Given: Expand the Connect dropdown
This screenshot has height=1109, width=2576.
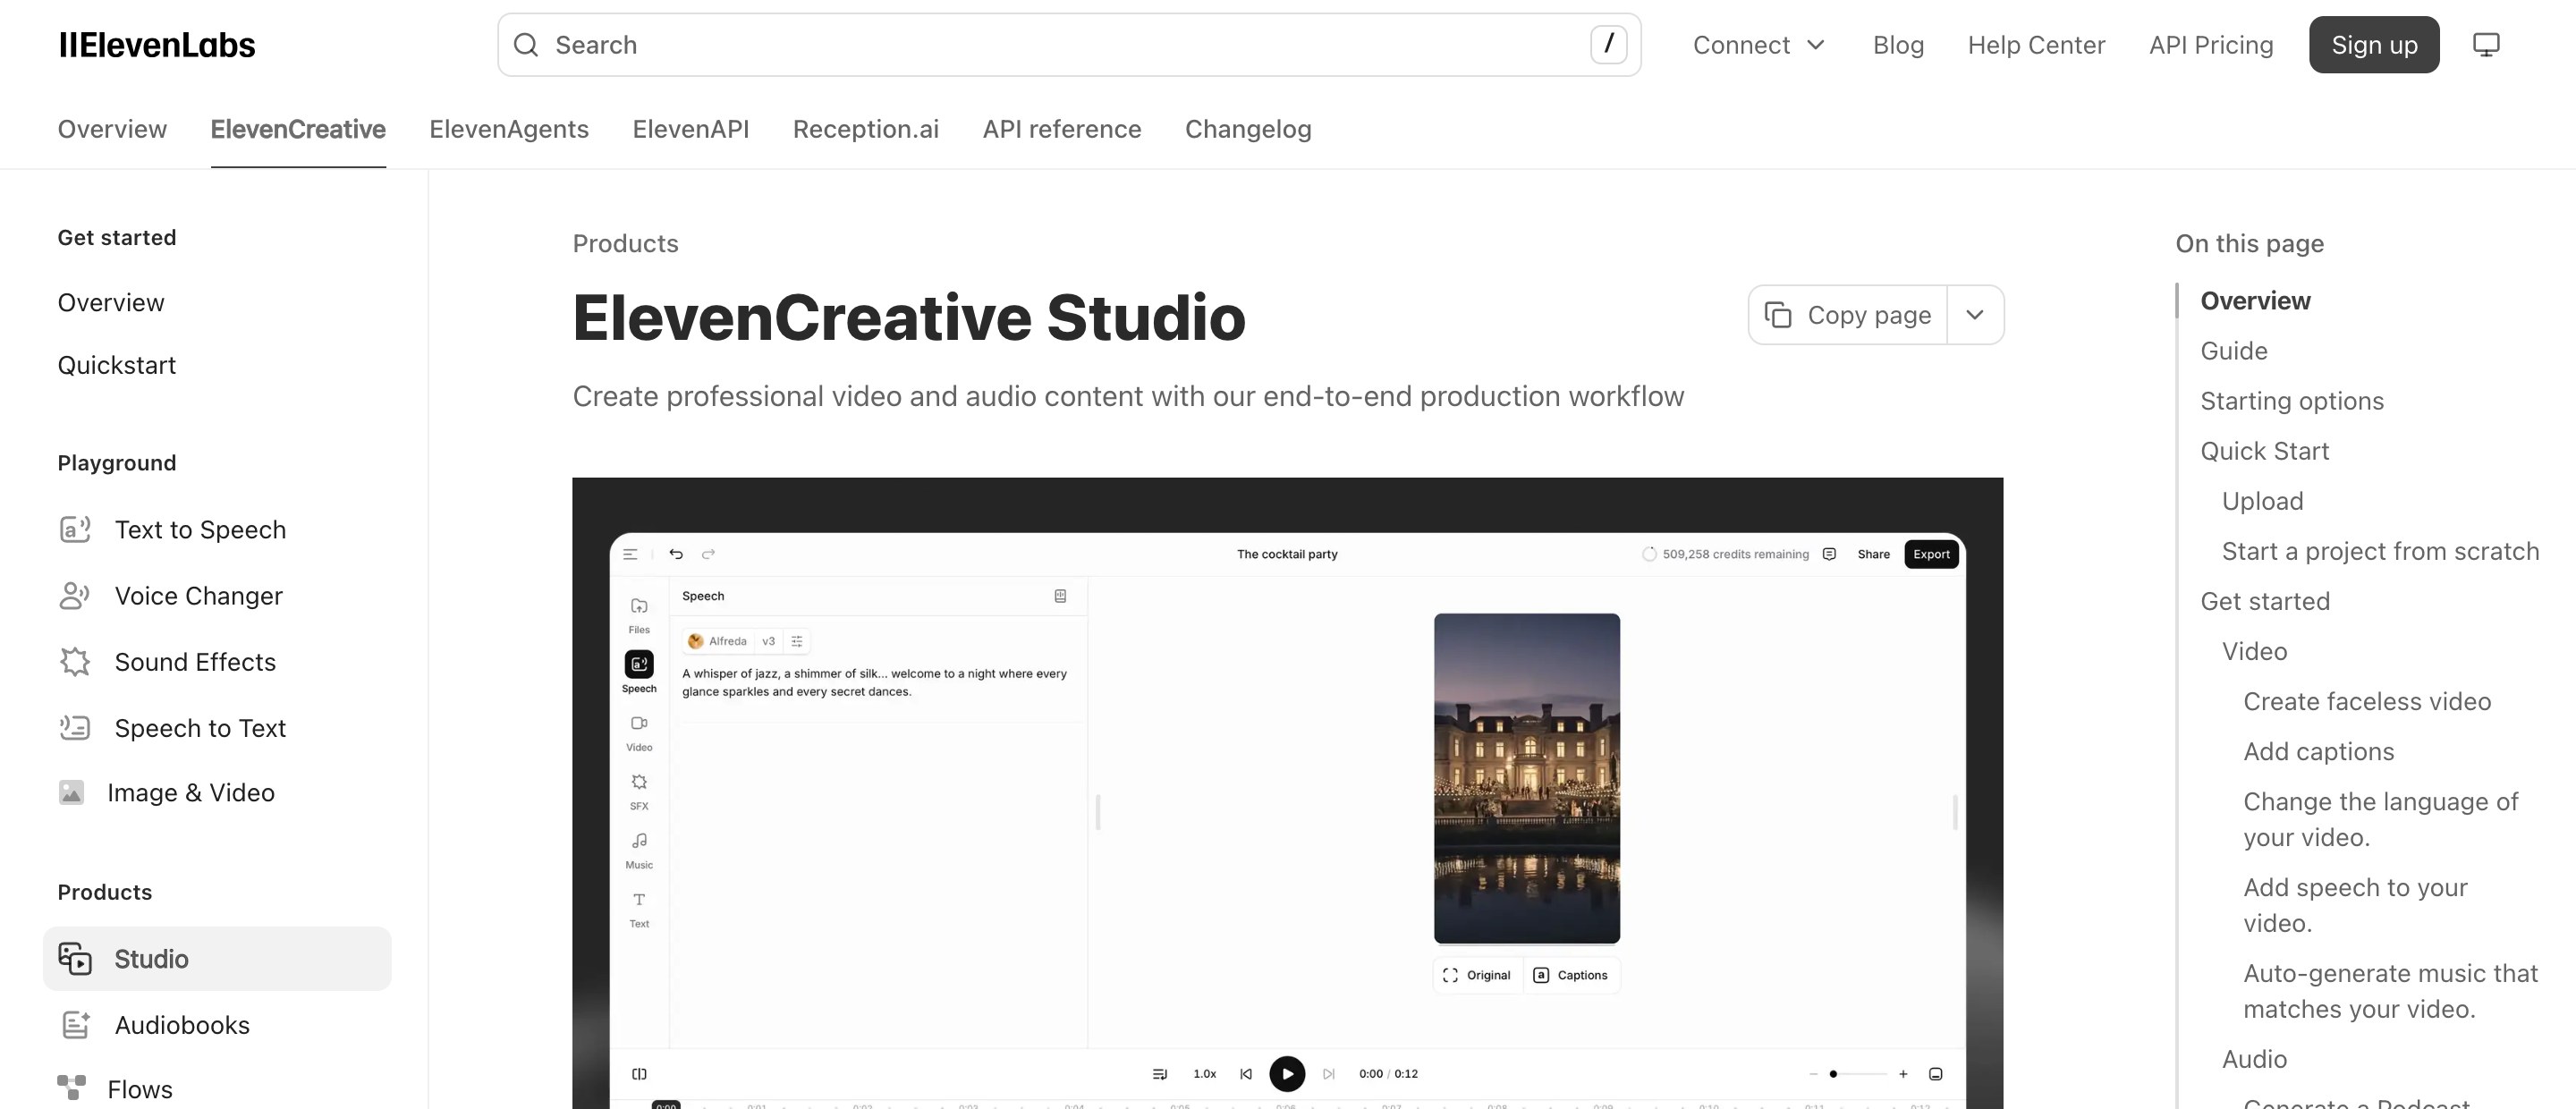Looking at the screenshot, I should [1759, 45].
